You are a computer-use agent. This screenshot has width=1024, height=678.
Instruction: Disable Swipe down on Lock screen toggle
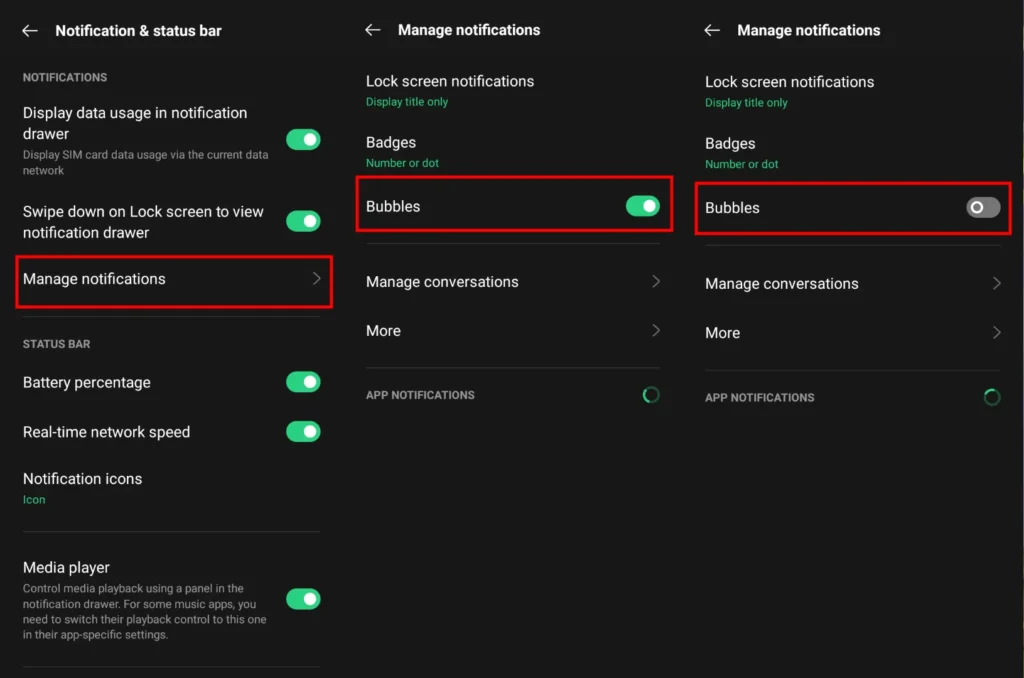point(303,221)
